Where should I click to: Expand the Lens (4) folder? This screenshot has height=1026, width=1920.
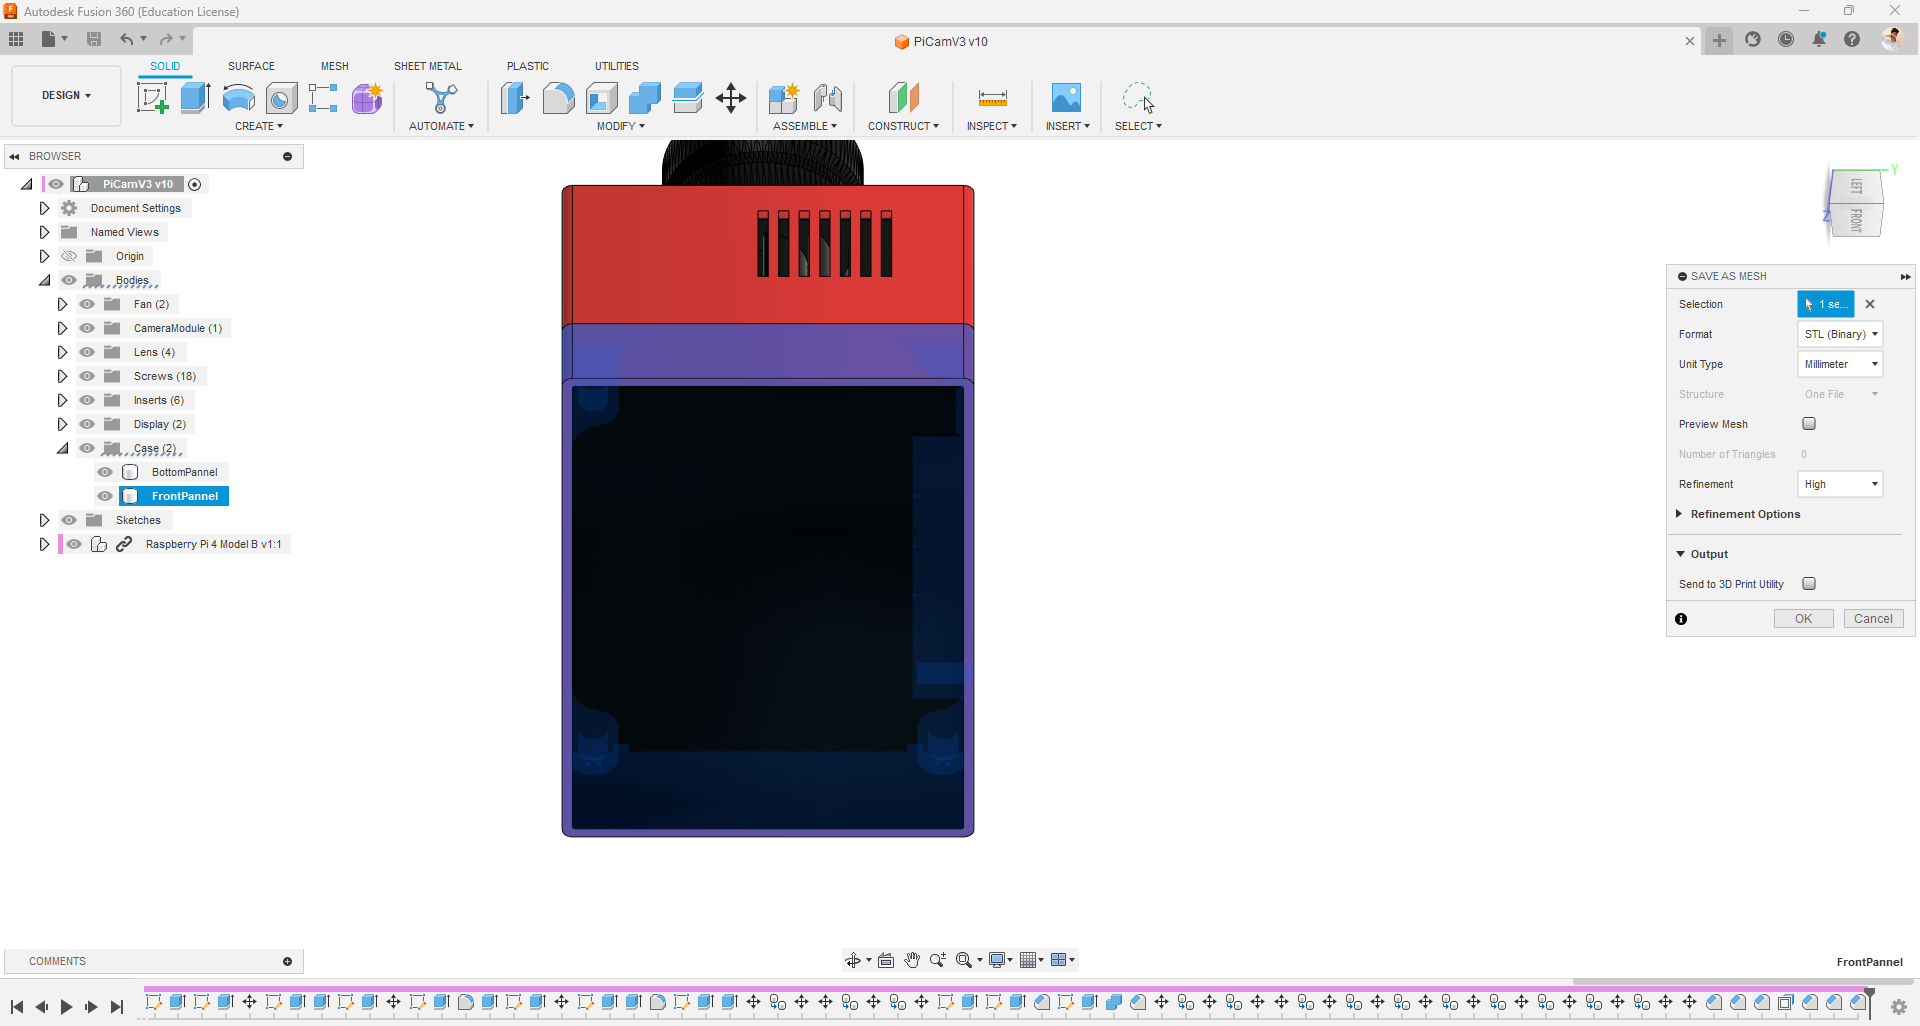pos(62,352)
